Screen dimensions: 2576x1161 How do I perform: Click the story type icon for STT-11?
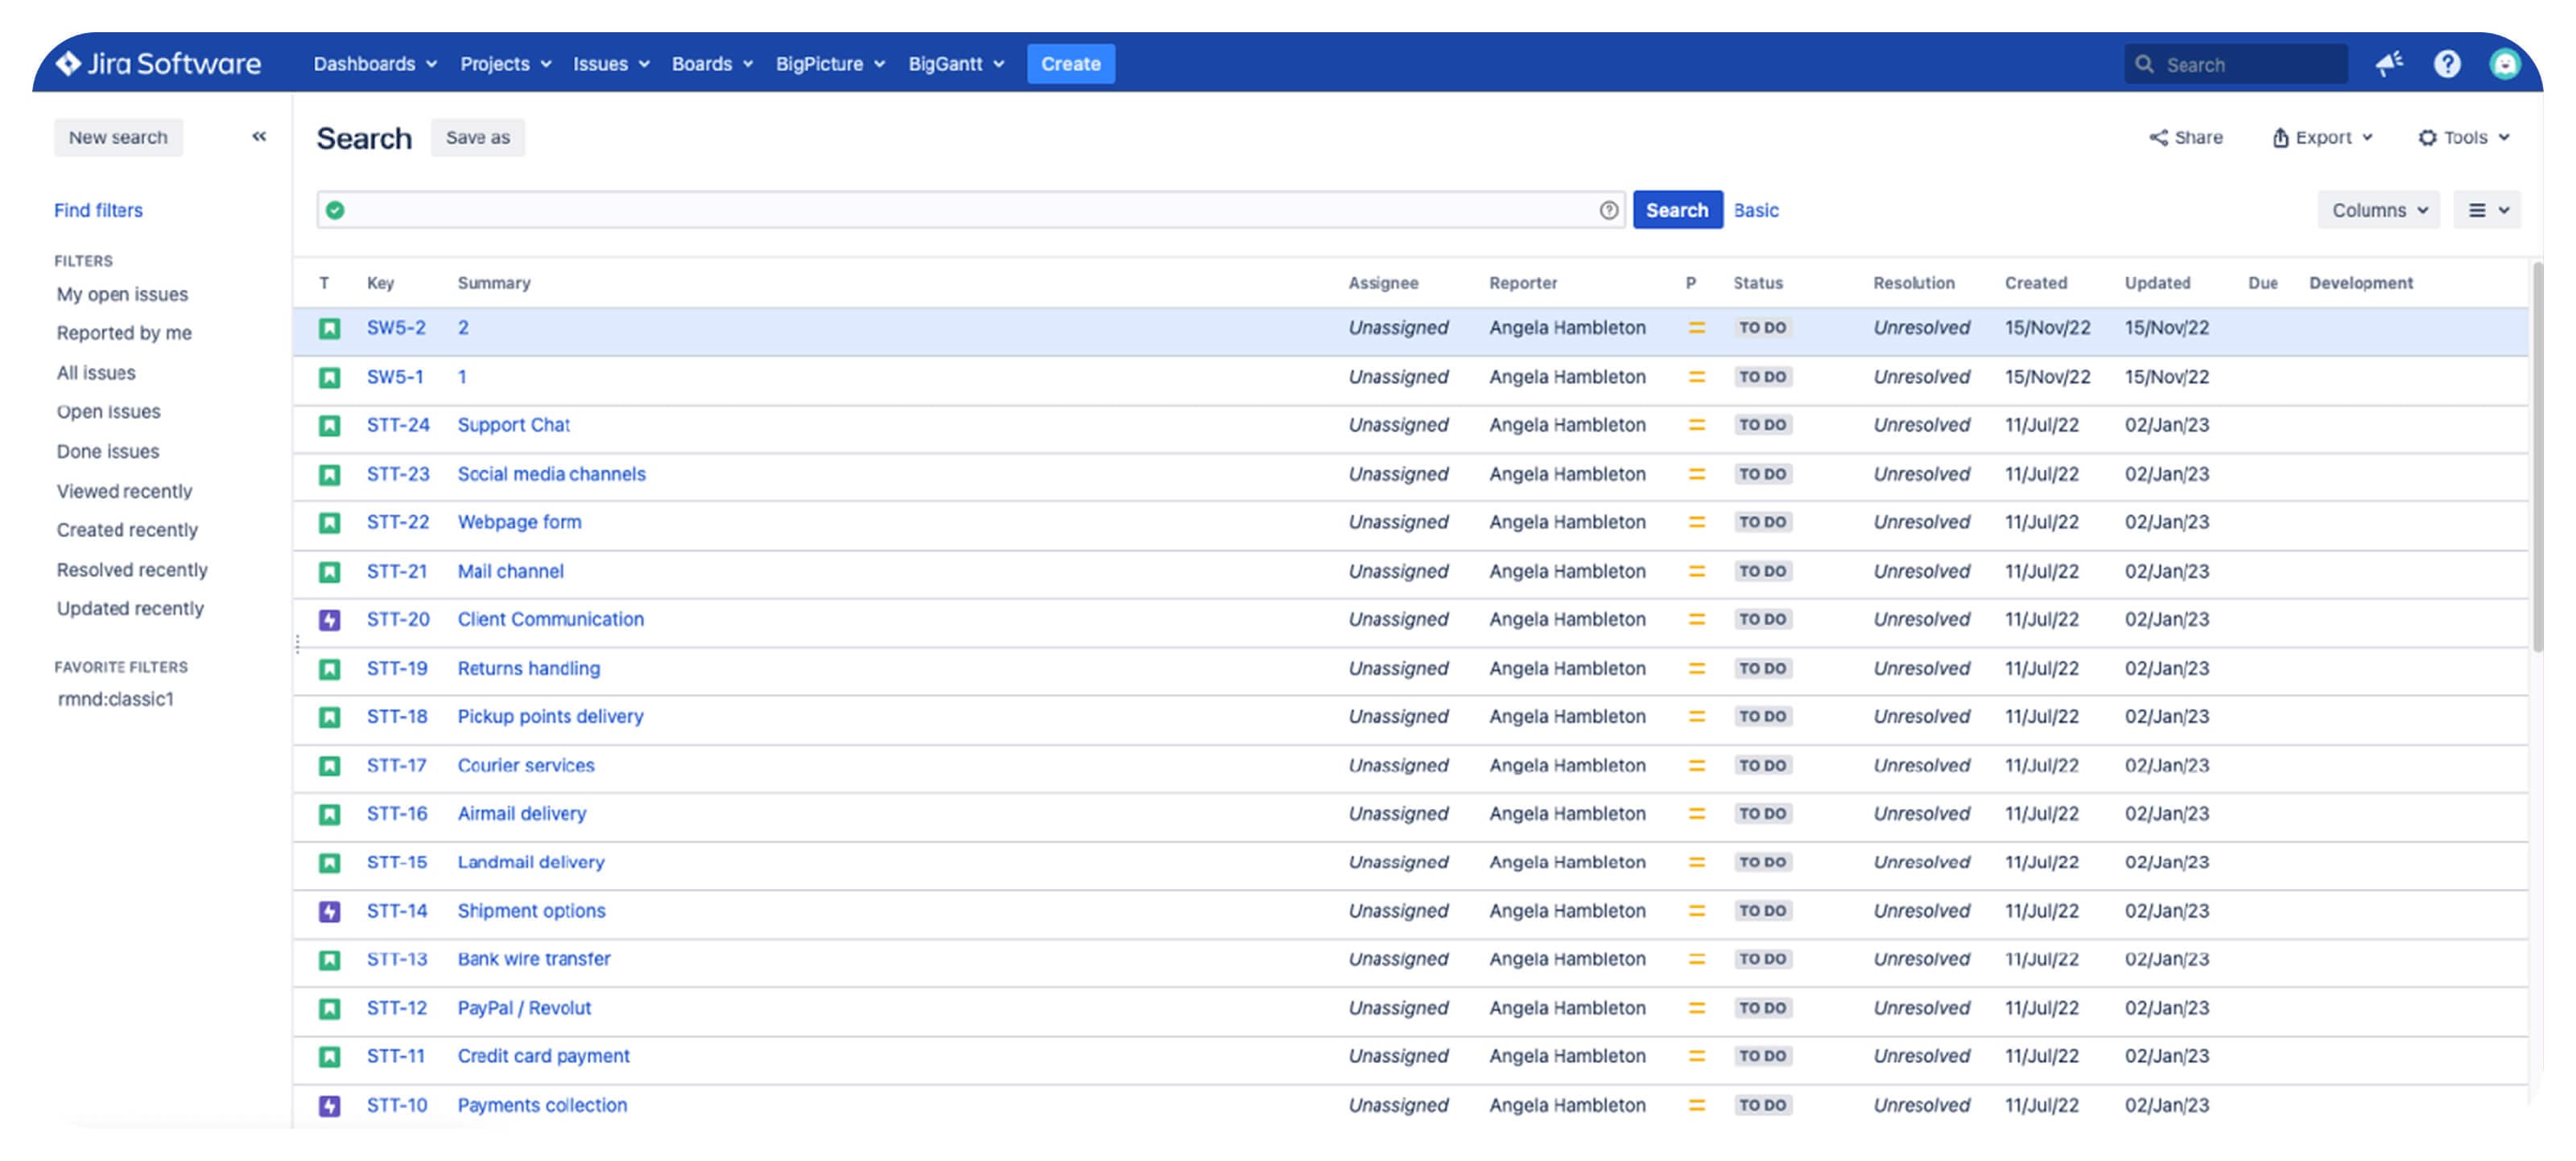pyautogui.click(x=329, y=1057)
